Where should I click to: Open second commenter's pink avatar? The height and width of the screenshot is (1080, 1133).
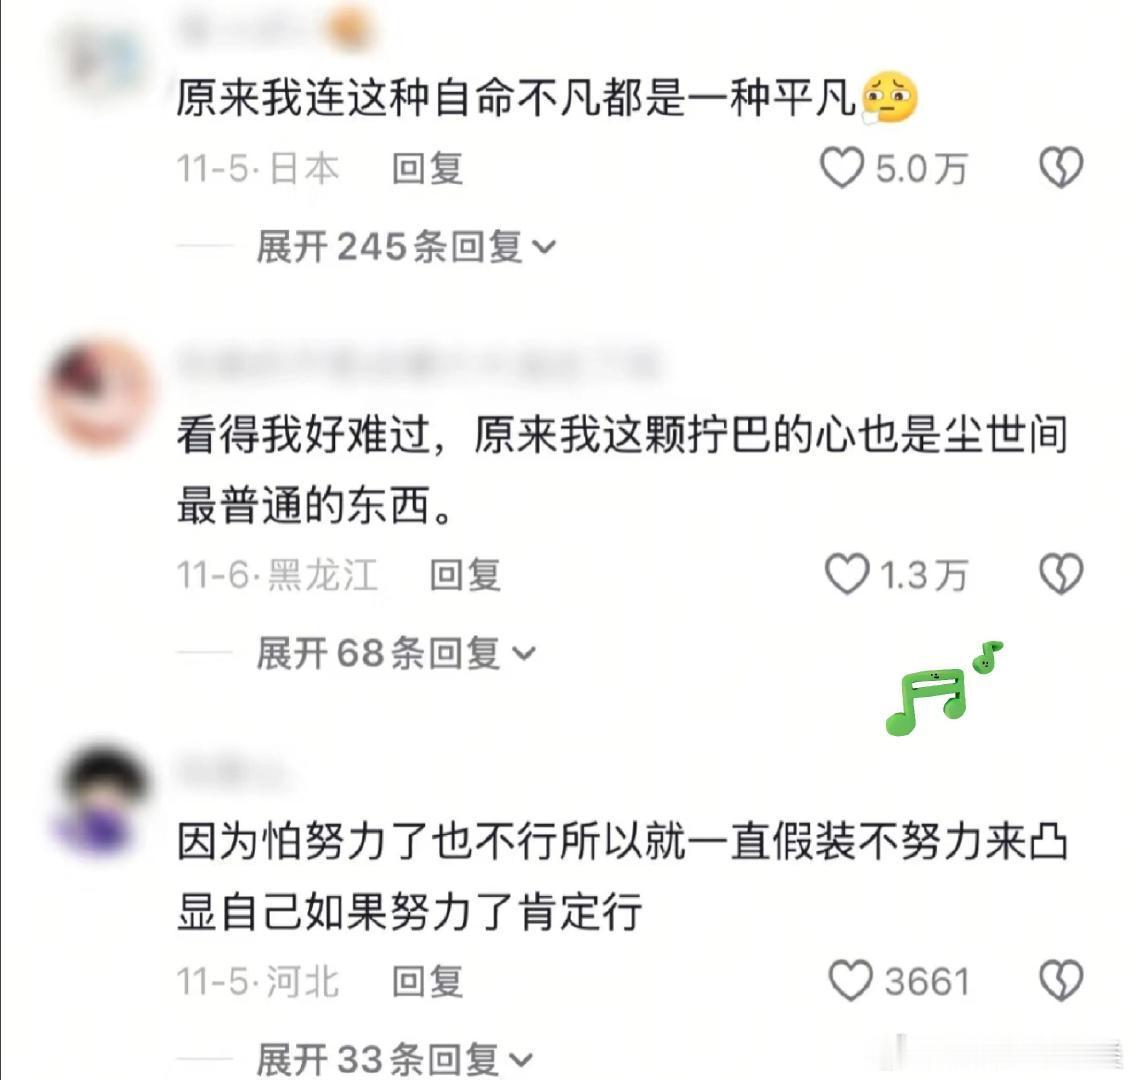(x=99, y=394)
